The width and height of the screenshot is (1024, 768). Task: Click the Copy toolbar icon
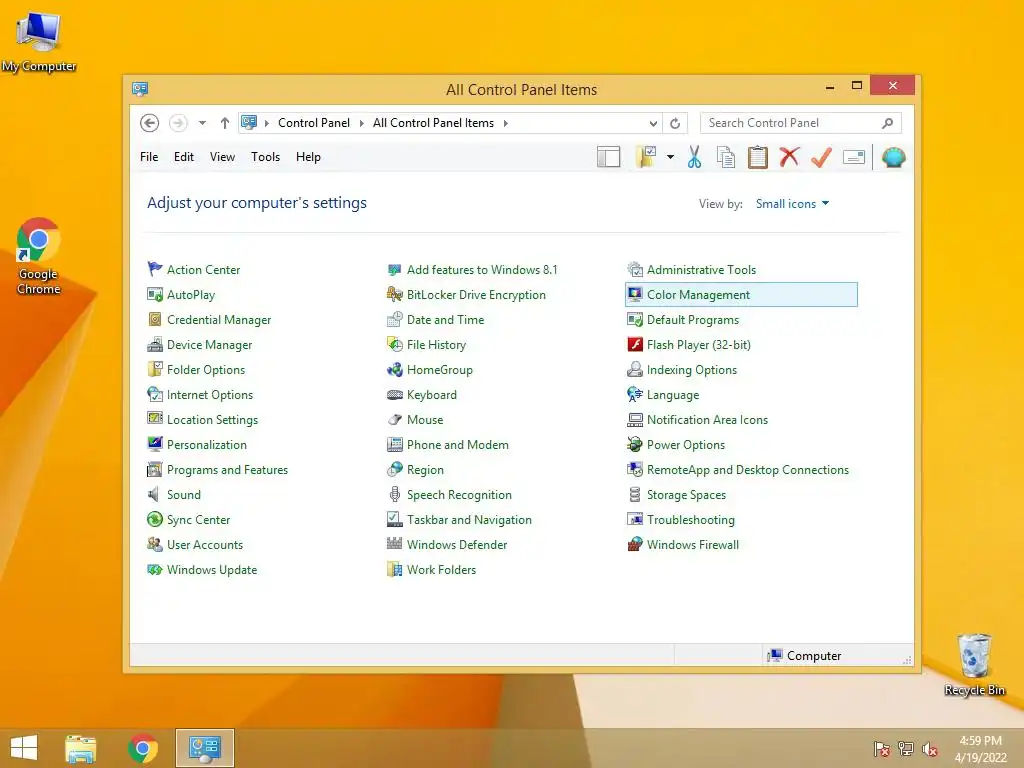[x=726, y=157]
